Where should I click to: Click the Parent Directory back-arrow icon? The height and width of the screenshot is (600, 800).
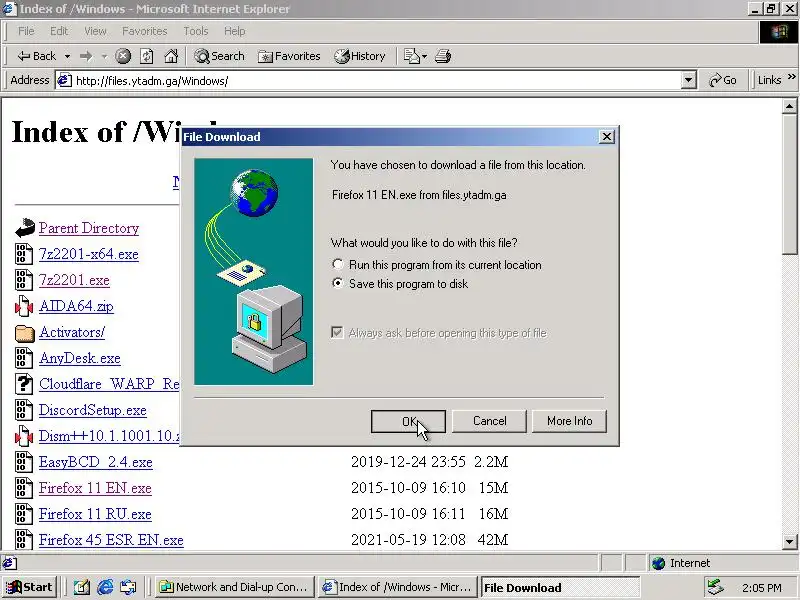pos(24,228)
